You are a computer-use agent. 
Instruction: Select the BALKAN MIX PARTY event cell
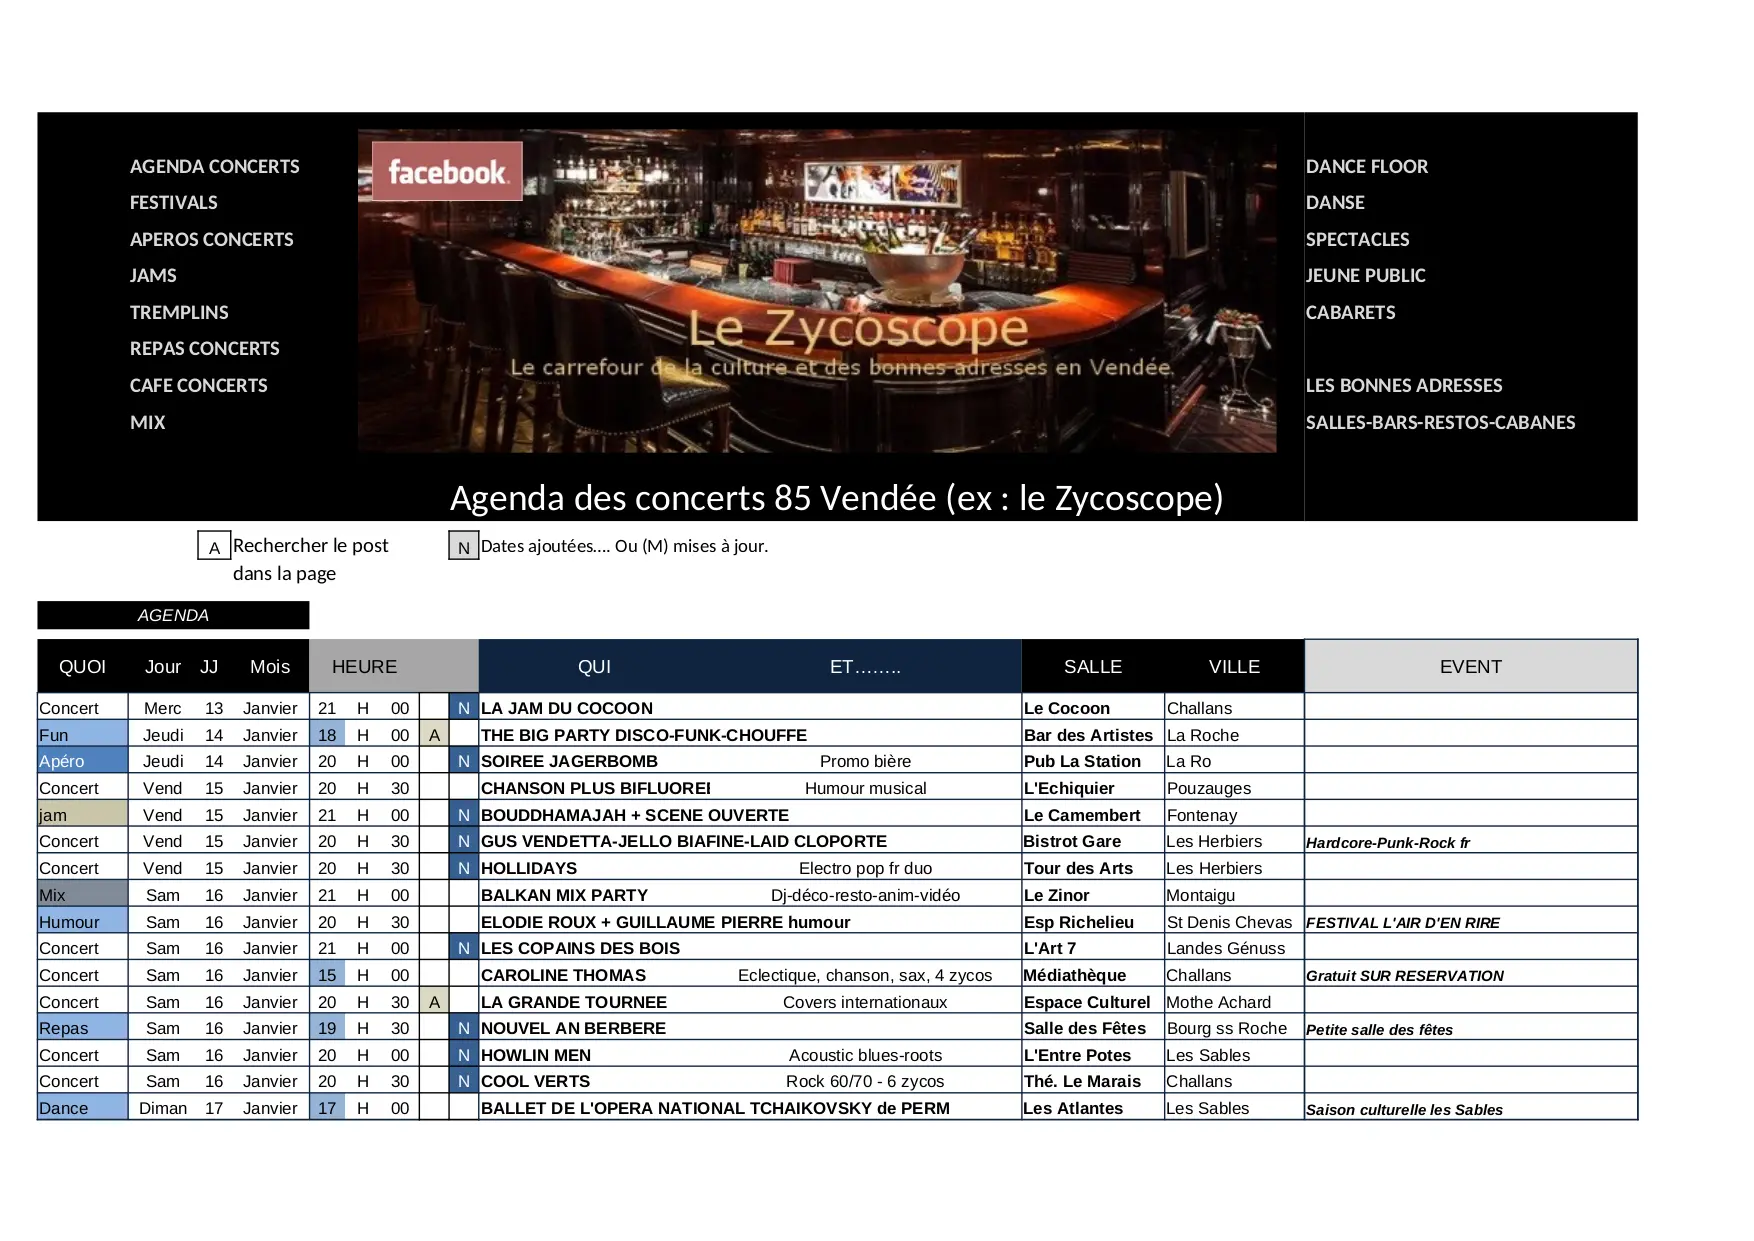(x=565, y=895)
